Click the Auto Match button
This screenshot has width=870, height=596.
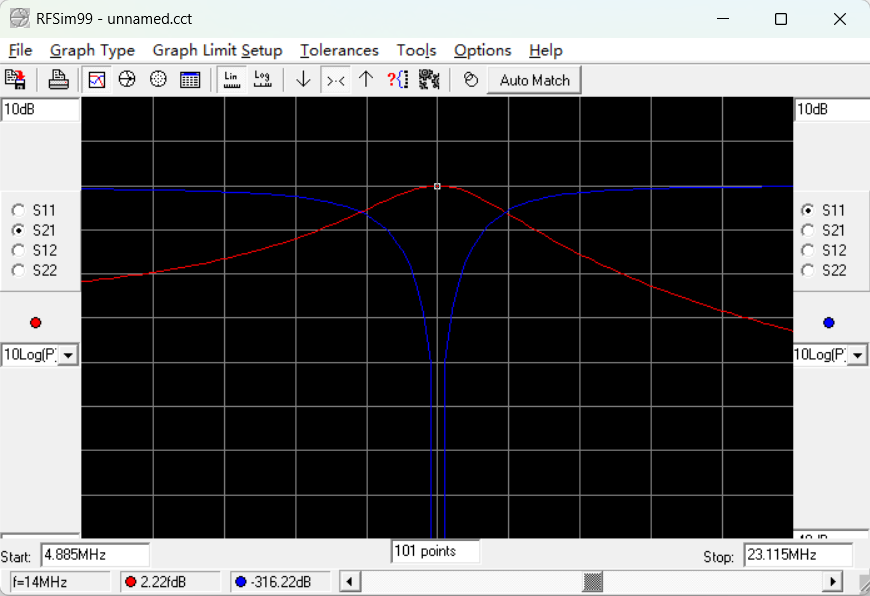click(x=534, y=80)
